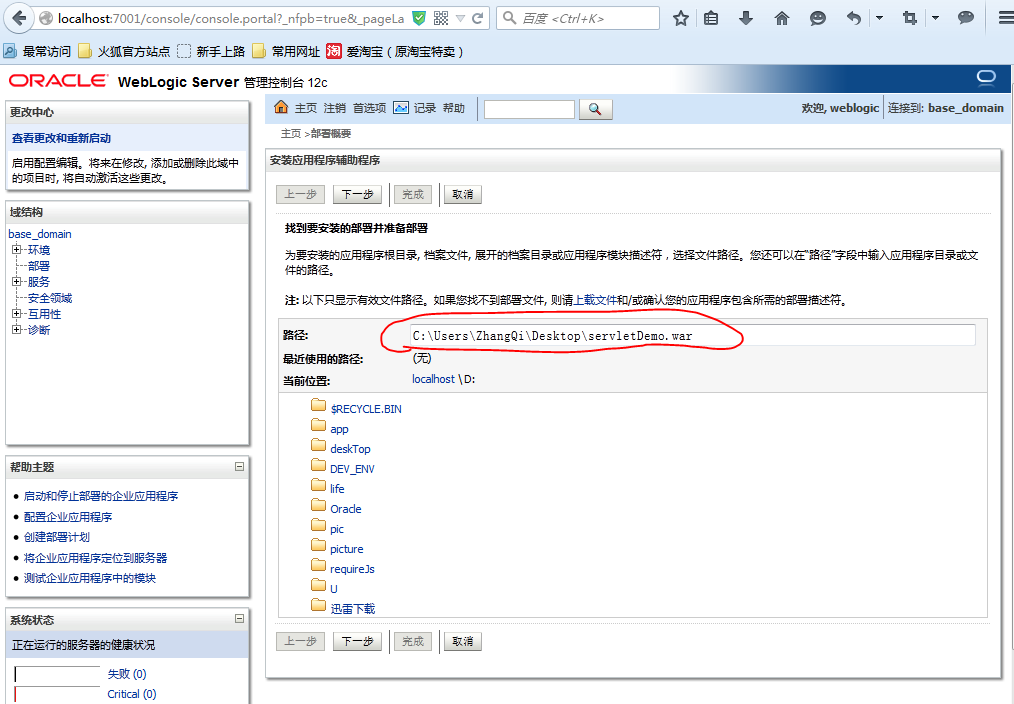
Task: Click the 上载文件 upload link
Action: point(595,300)
